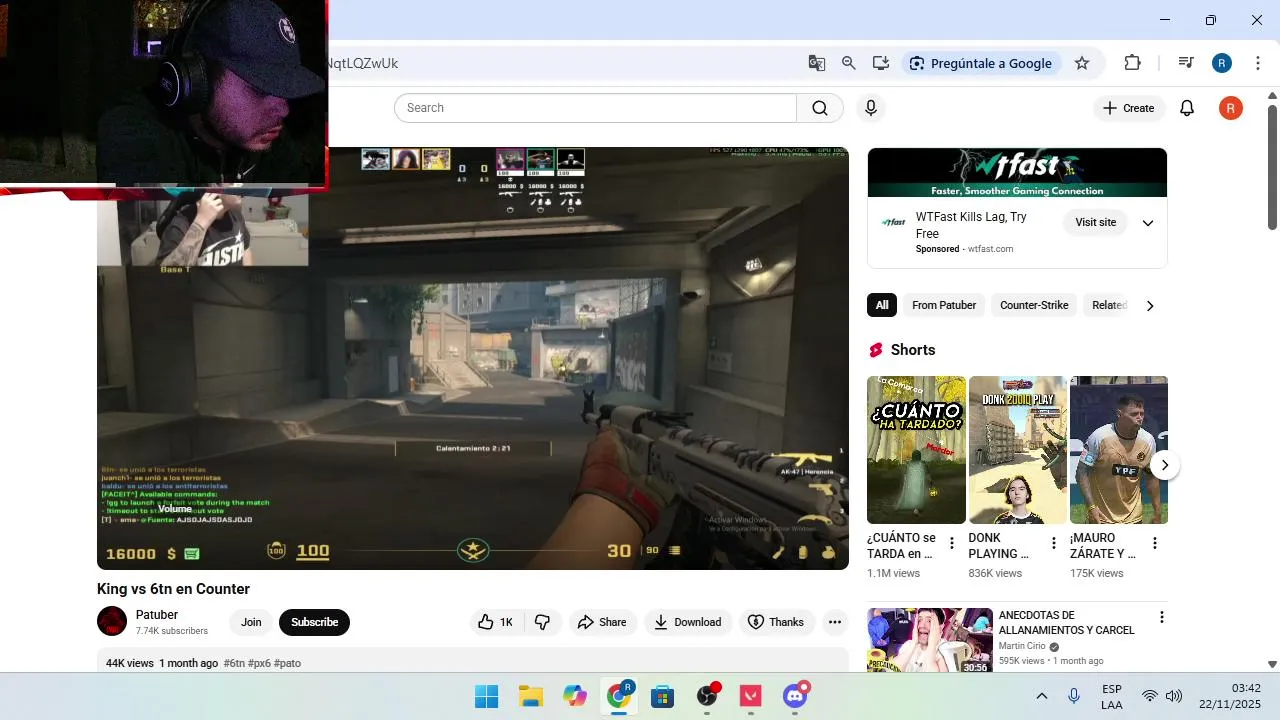Open the Patuber channel avatar
This screenshot has height=720, width=1280.
[112, 621]
